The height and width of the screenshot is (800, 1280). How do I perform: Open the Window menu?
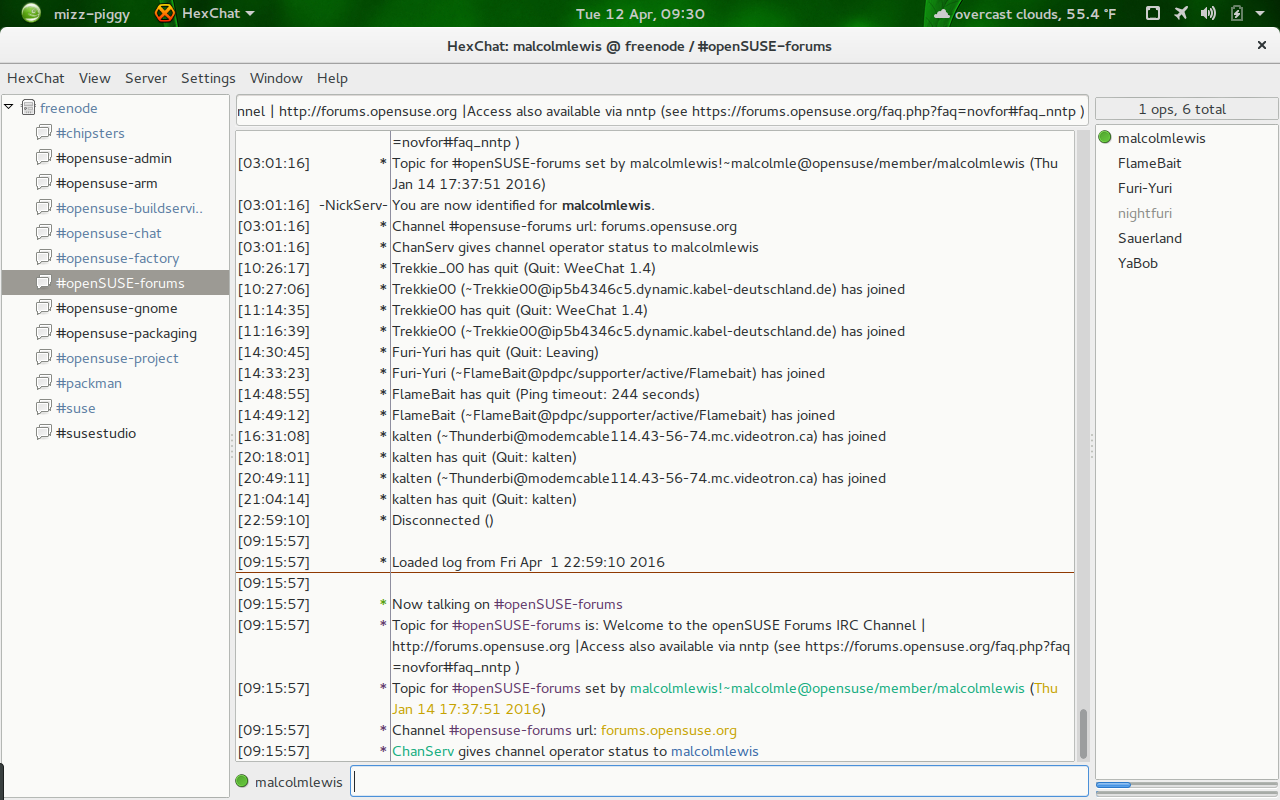point(276,78)
